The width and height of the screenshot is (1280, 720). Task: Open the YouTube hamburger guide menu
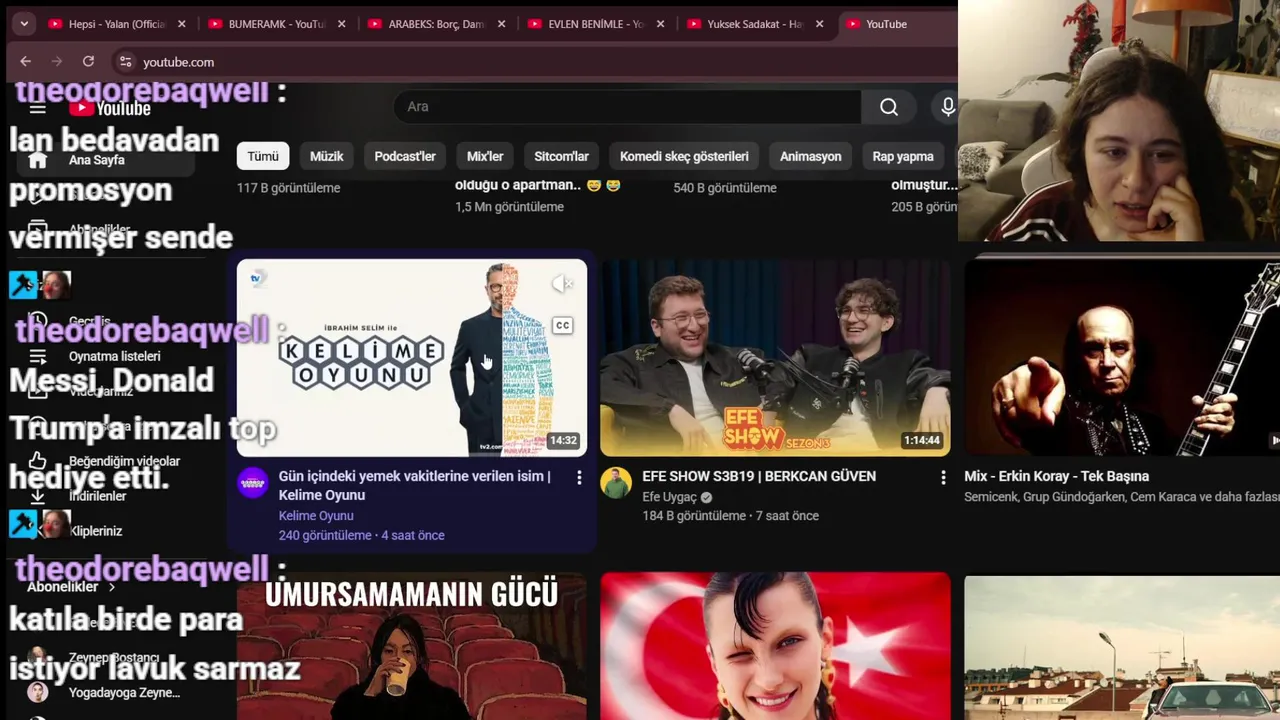coord(37,108)
